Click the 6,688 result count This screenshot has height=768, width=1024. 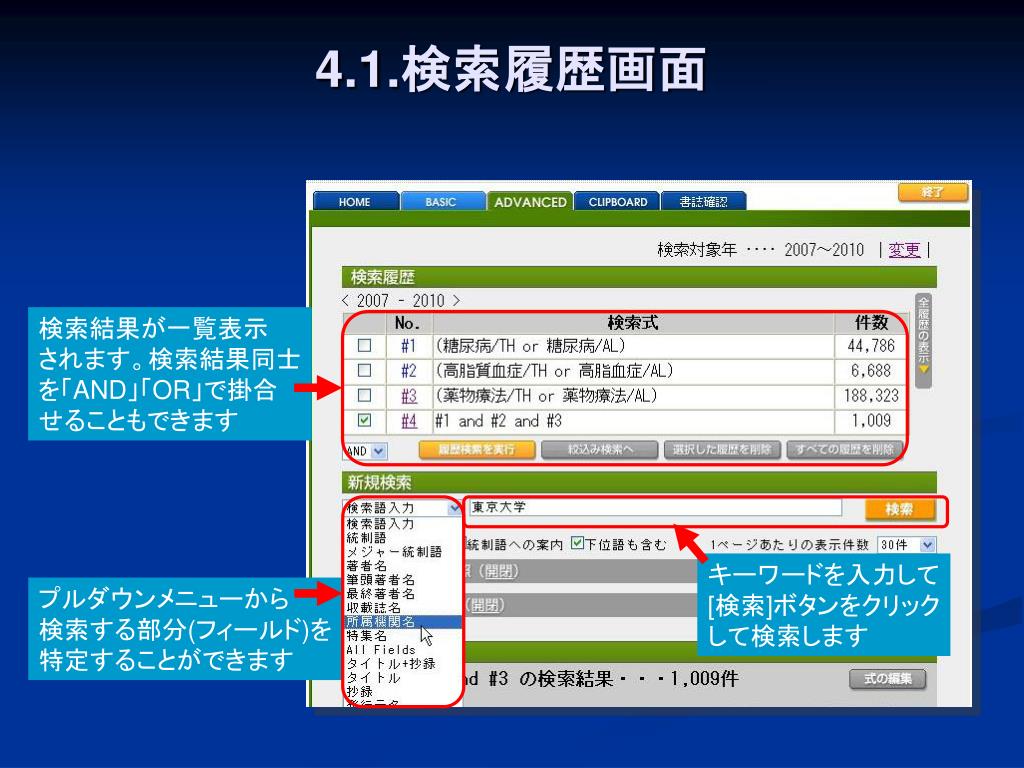871,370
